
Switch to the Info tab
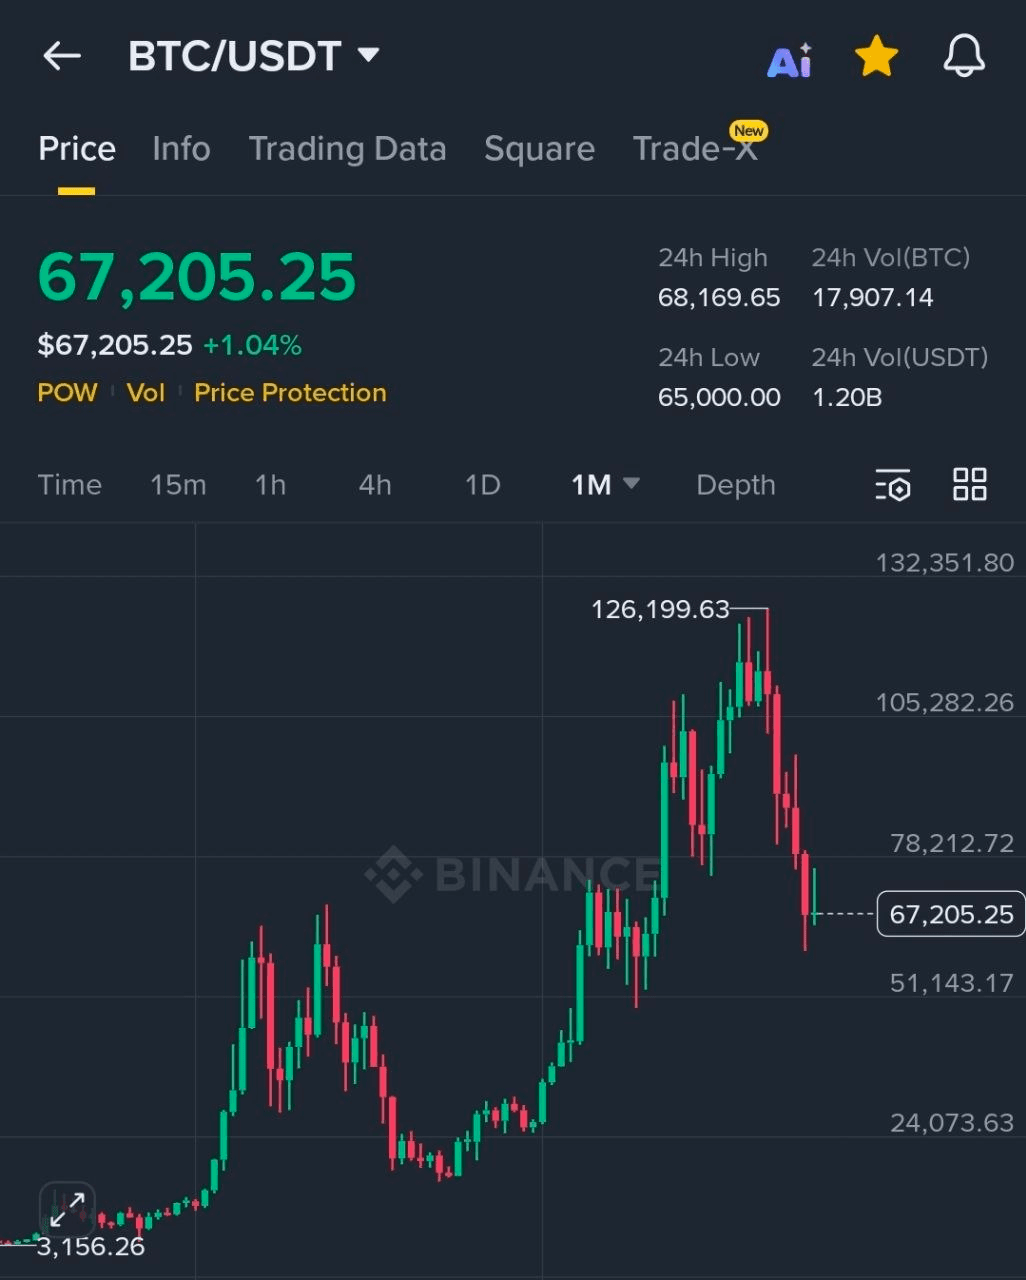point(181,149)
